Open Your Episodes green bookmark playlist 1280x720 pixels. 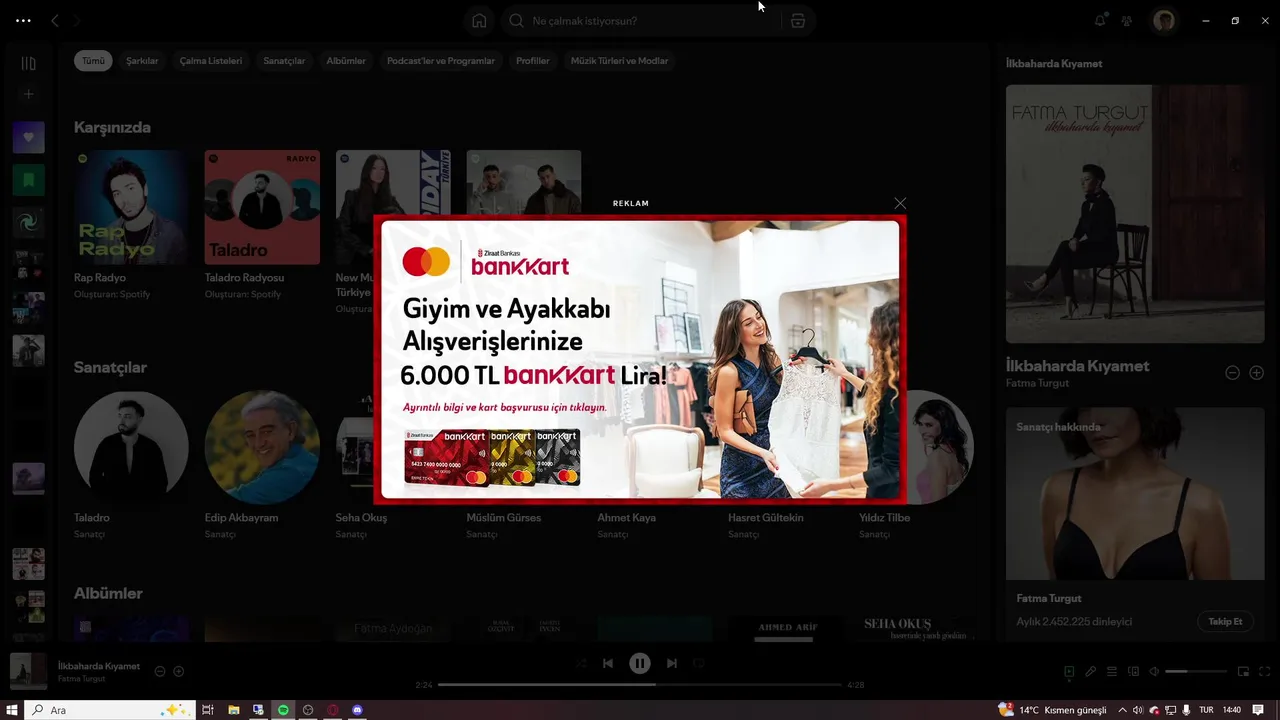point(28,180)
